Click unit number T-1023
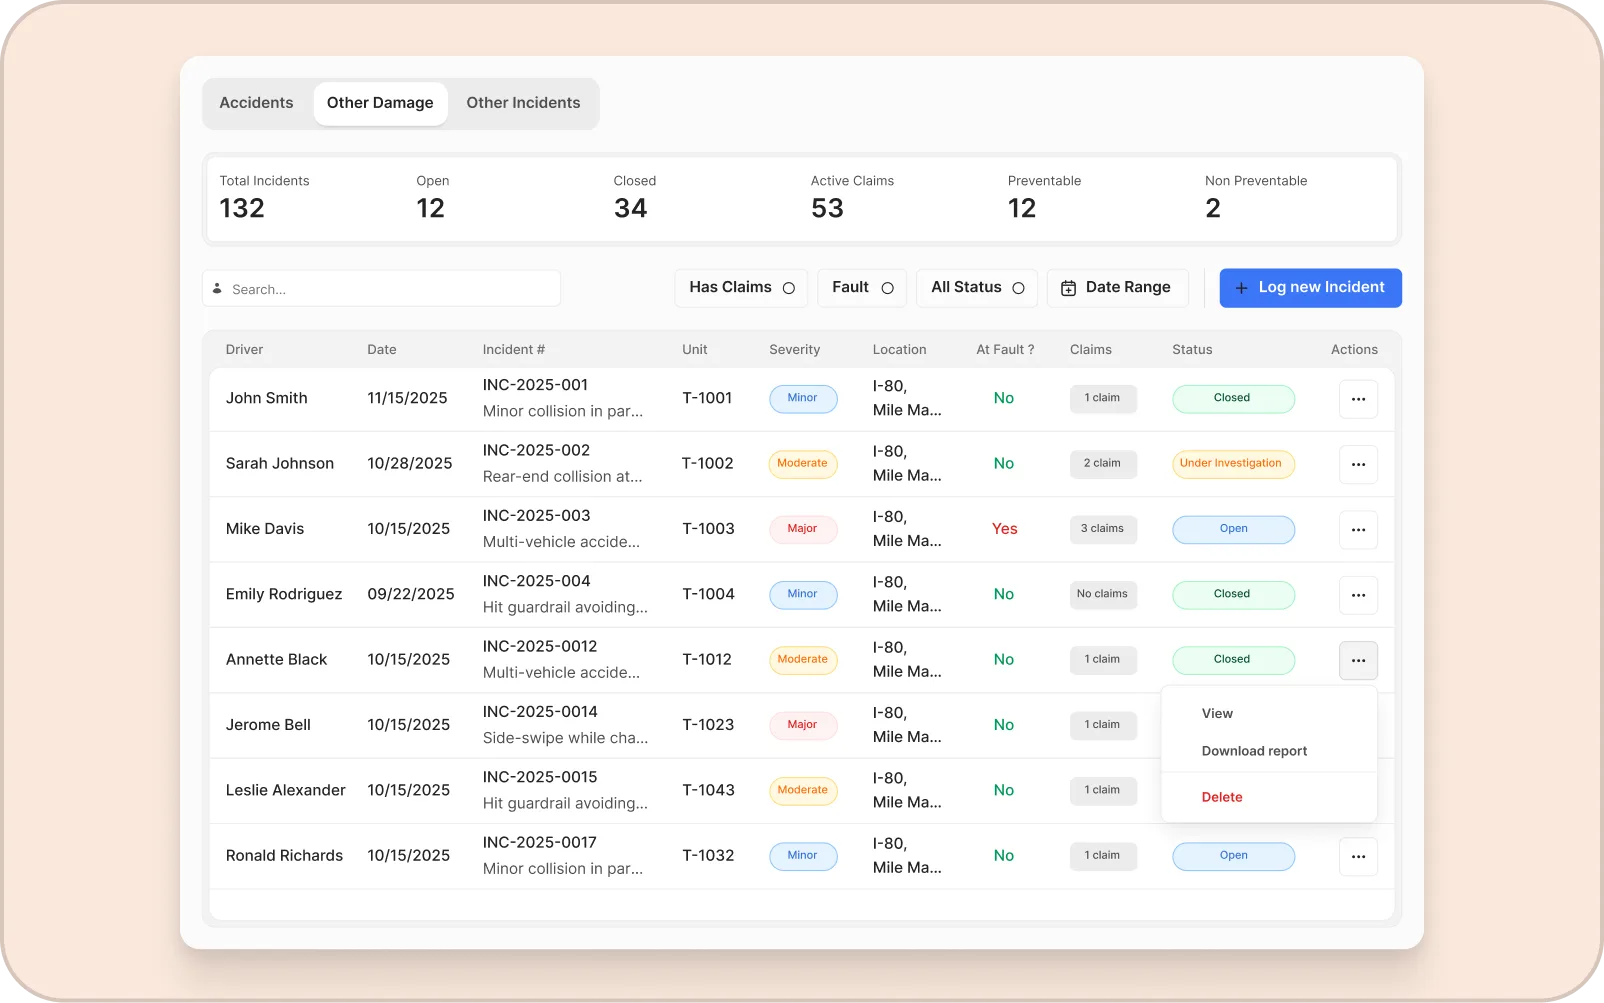 coord(708,725)
